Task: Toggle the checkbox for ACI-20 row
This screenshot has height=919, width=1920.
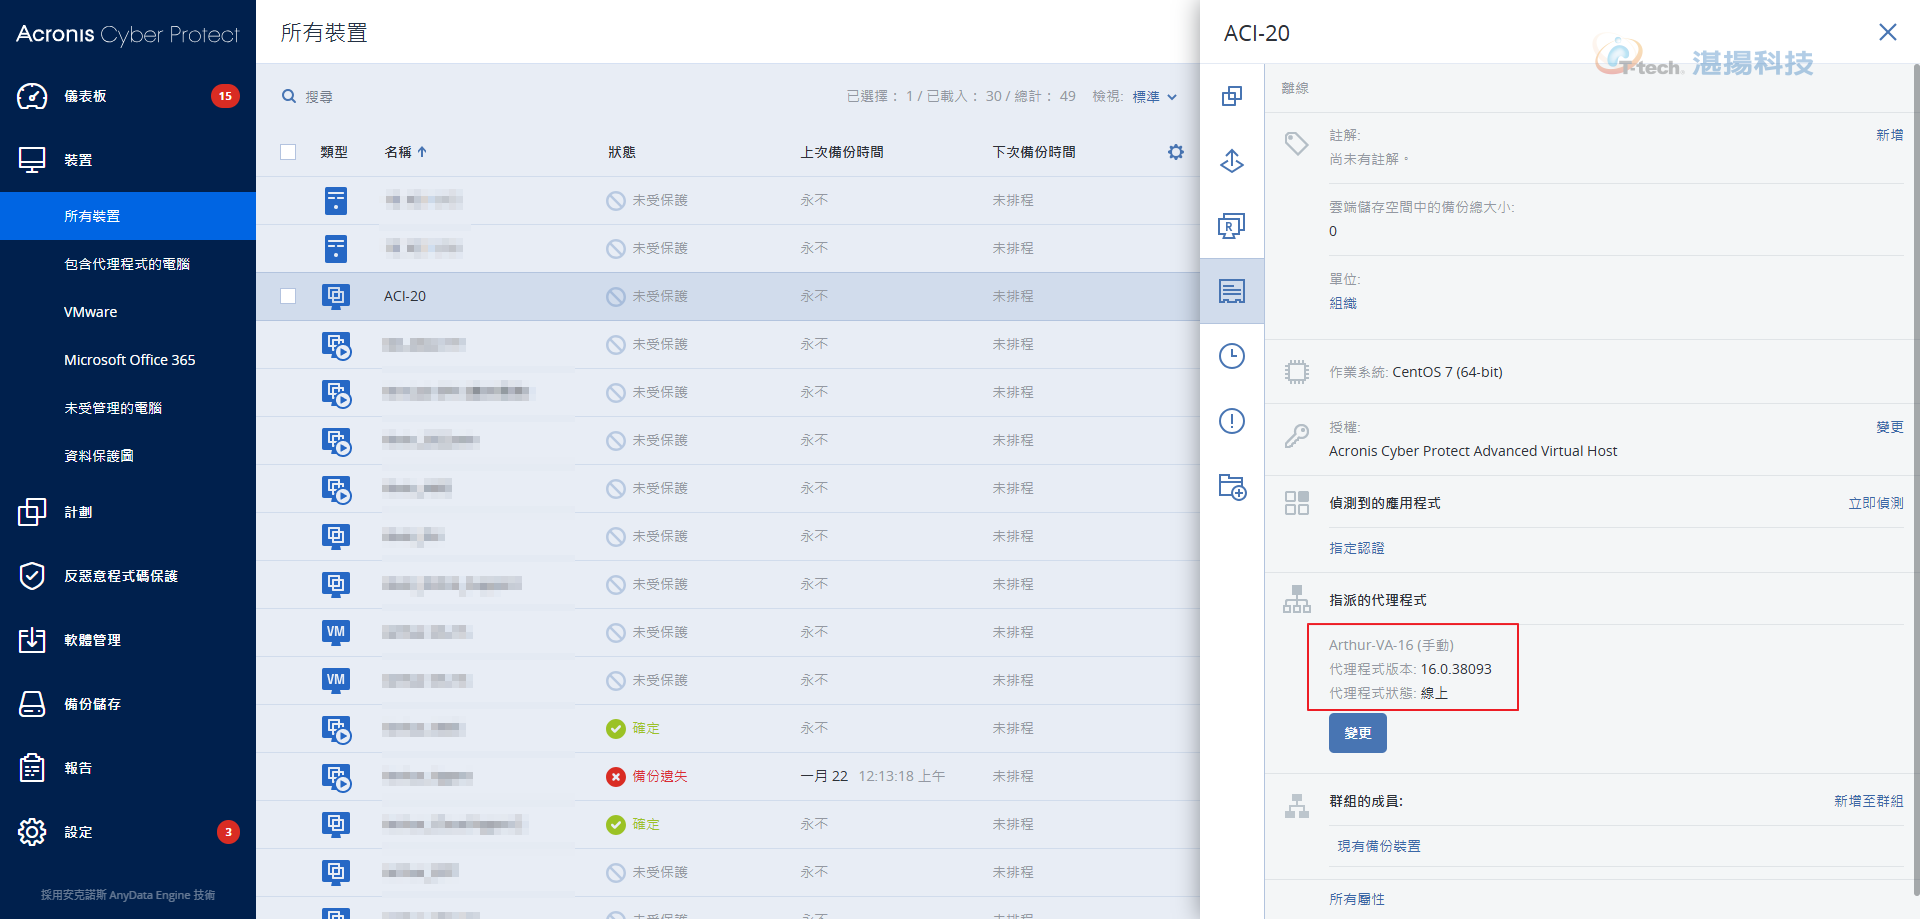Action: tap(288, 296)
